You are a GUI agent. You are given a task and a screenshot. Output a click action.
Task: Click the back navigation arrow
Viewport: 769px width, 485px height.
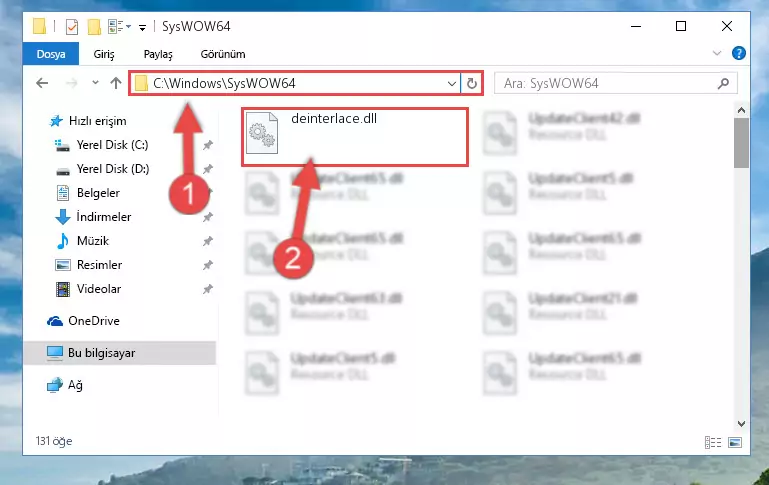[42, 83]
